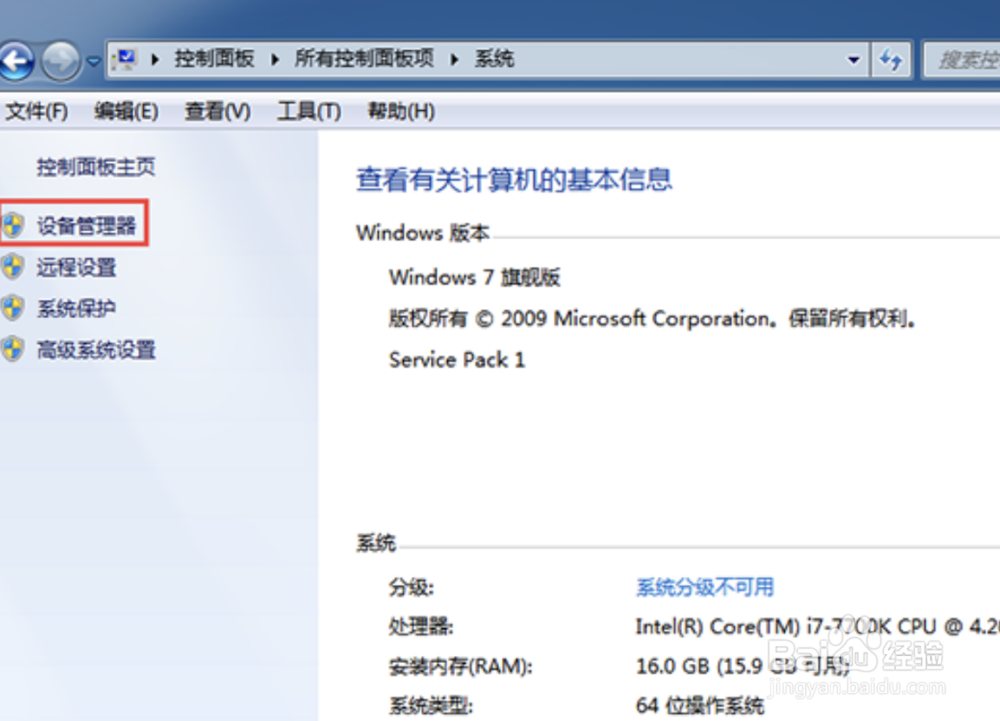Select the 2009 Microsoft Corporation copyright line
The height and width of the screenshot is (721, 1000).
coord(652,318)
